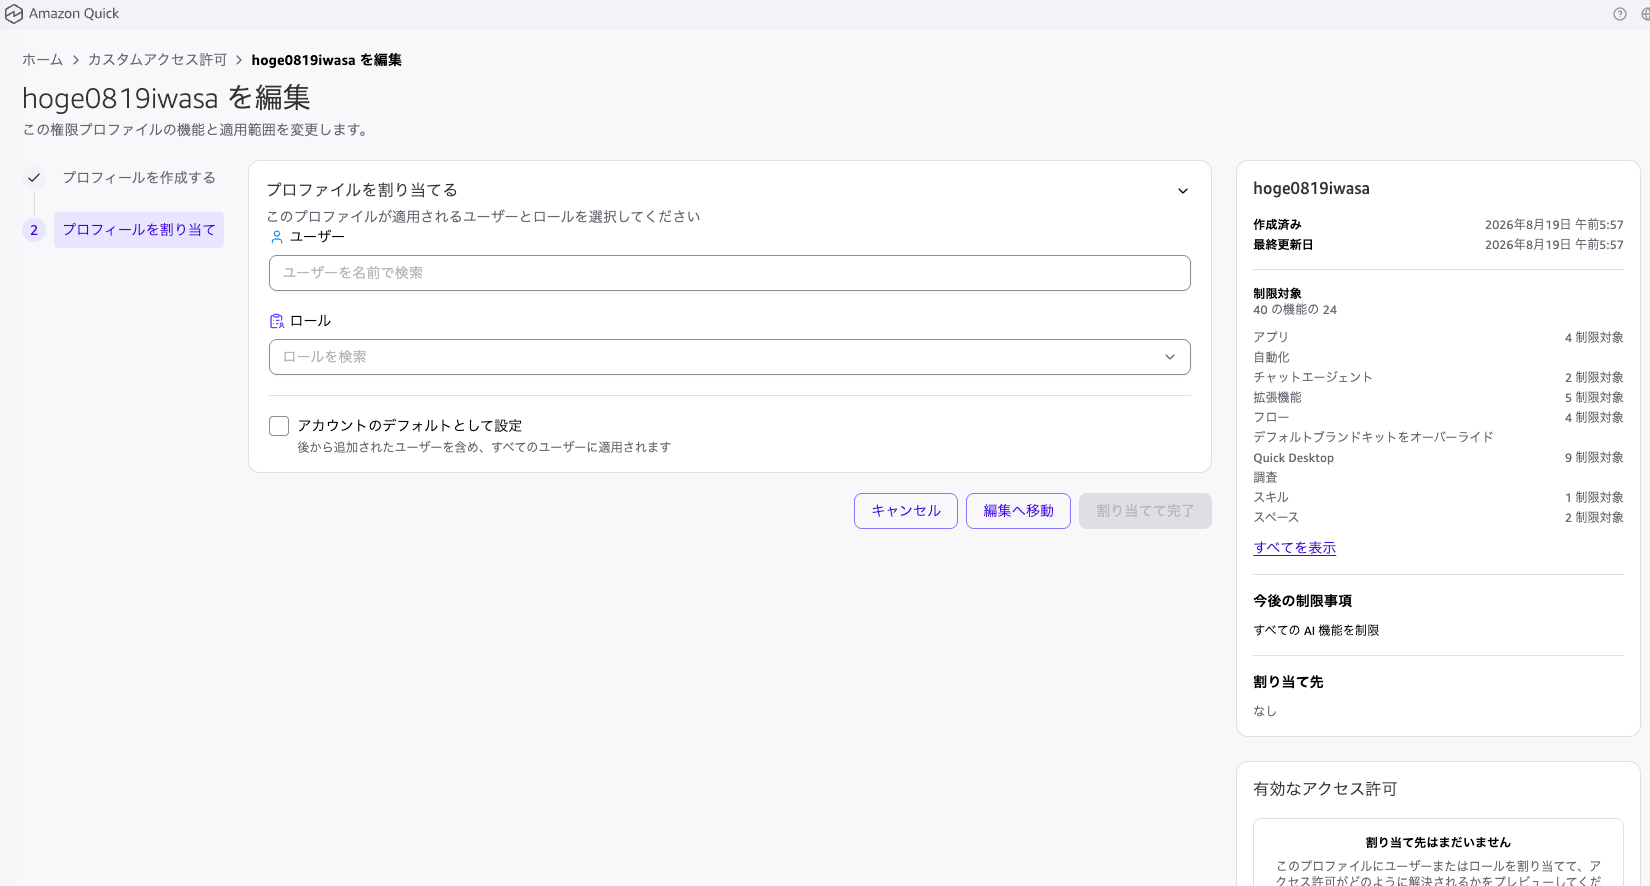This screenshot has height=886, width=1650.
Task: Enable アカウントのデフォルトとして設定 checkbox
Action: pos(279,426)
